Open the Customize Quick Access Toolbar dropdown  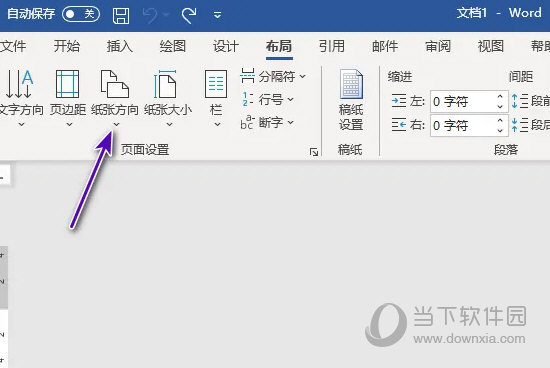click(x=217, y=15)
